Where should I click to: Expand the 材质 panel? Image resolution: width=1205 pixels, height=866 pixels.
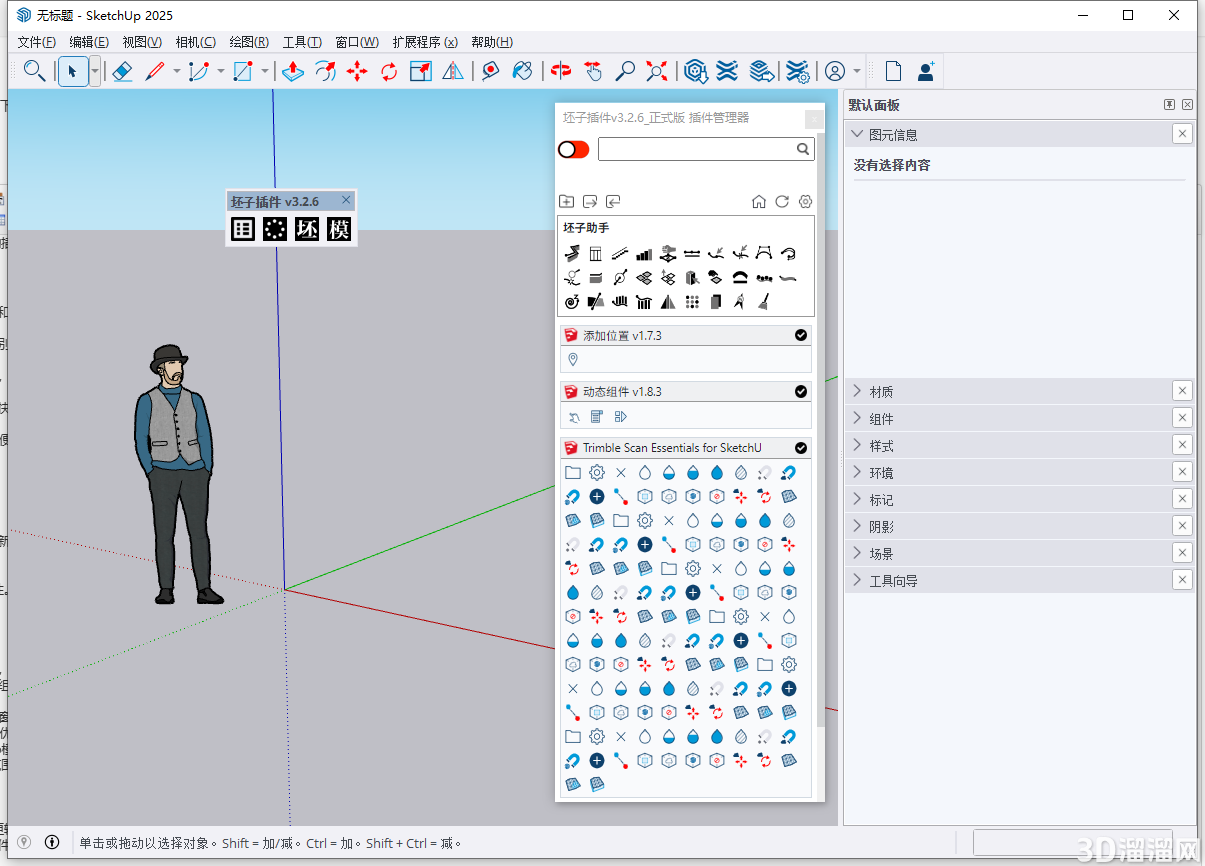857,391
